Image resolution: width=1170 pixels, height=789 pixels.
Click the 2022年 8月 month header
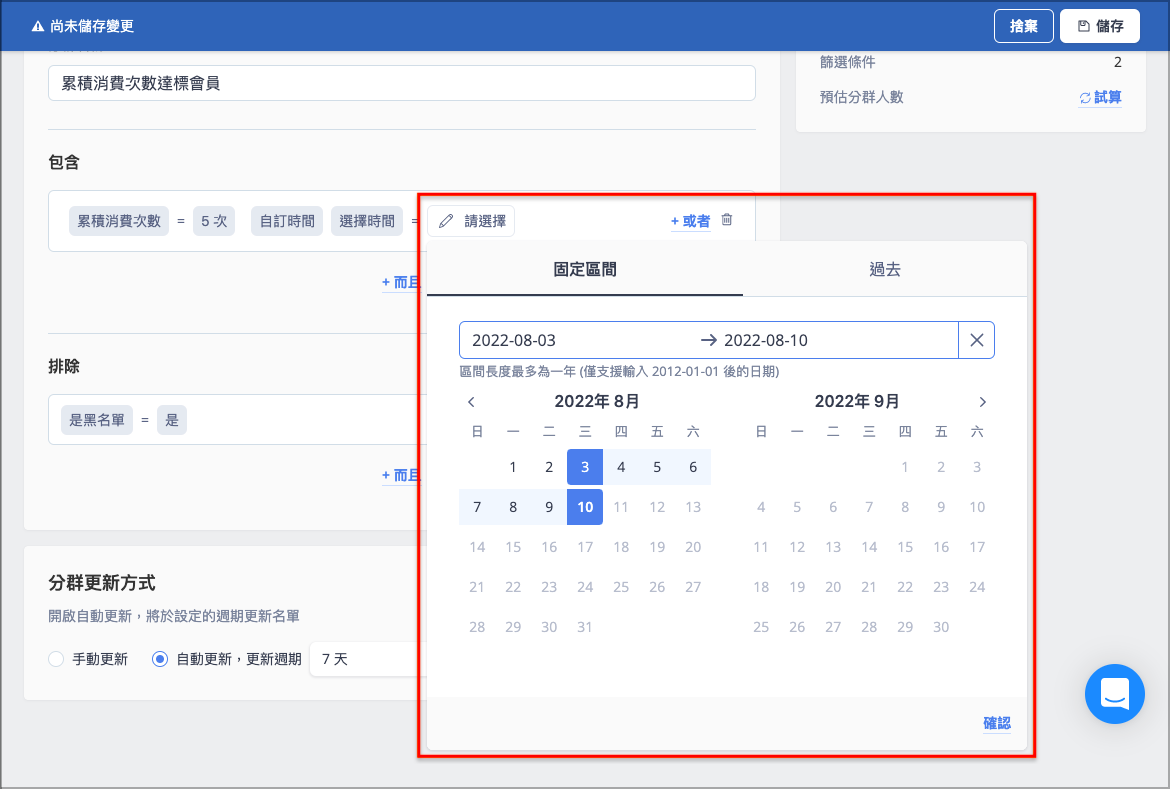597,402
